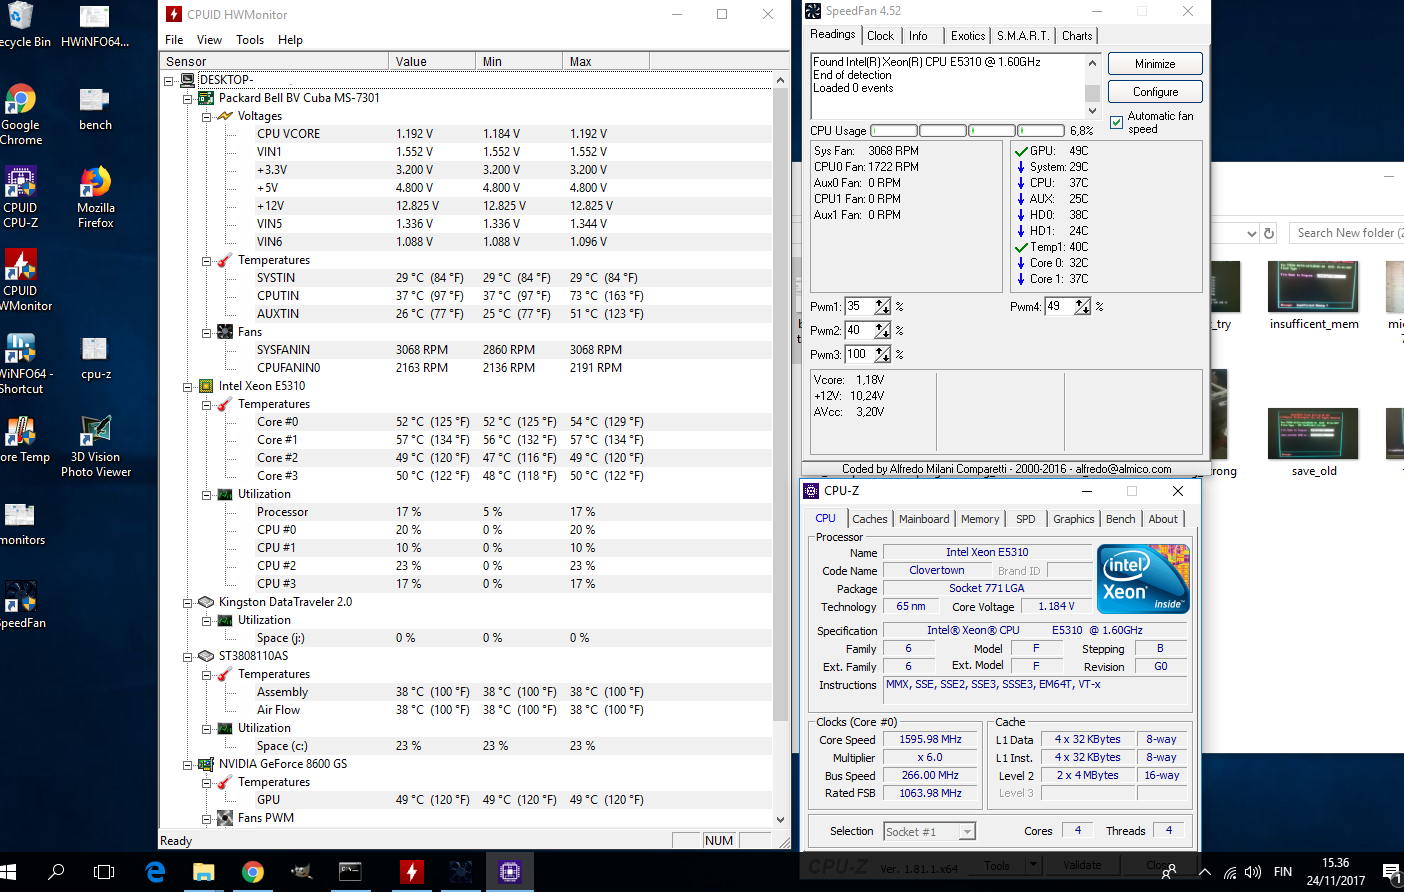
Task: Open the Graphics tab in CPU-Z
Action: (x=1073, y=519)
